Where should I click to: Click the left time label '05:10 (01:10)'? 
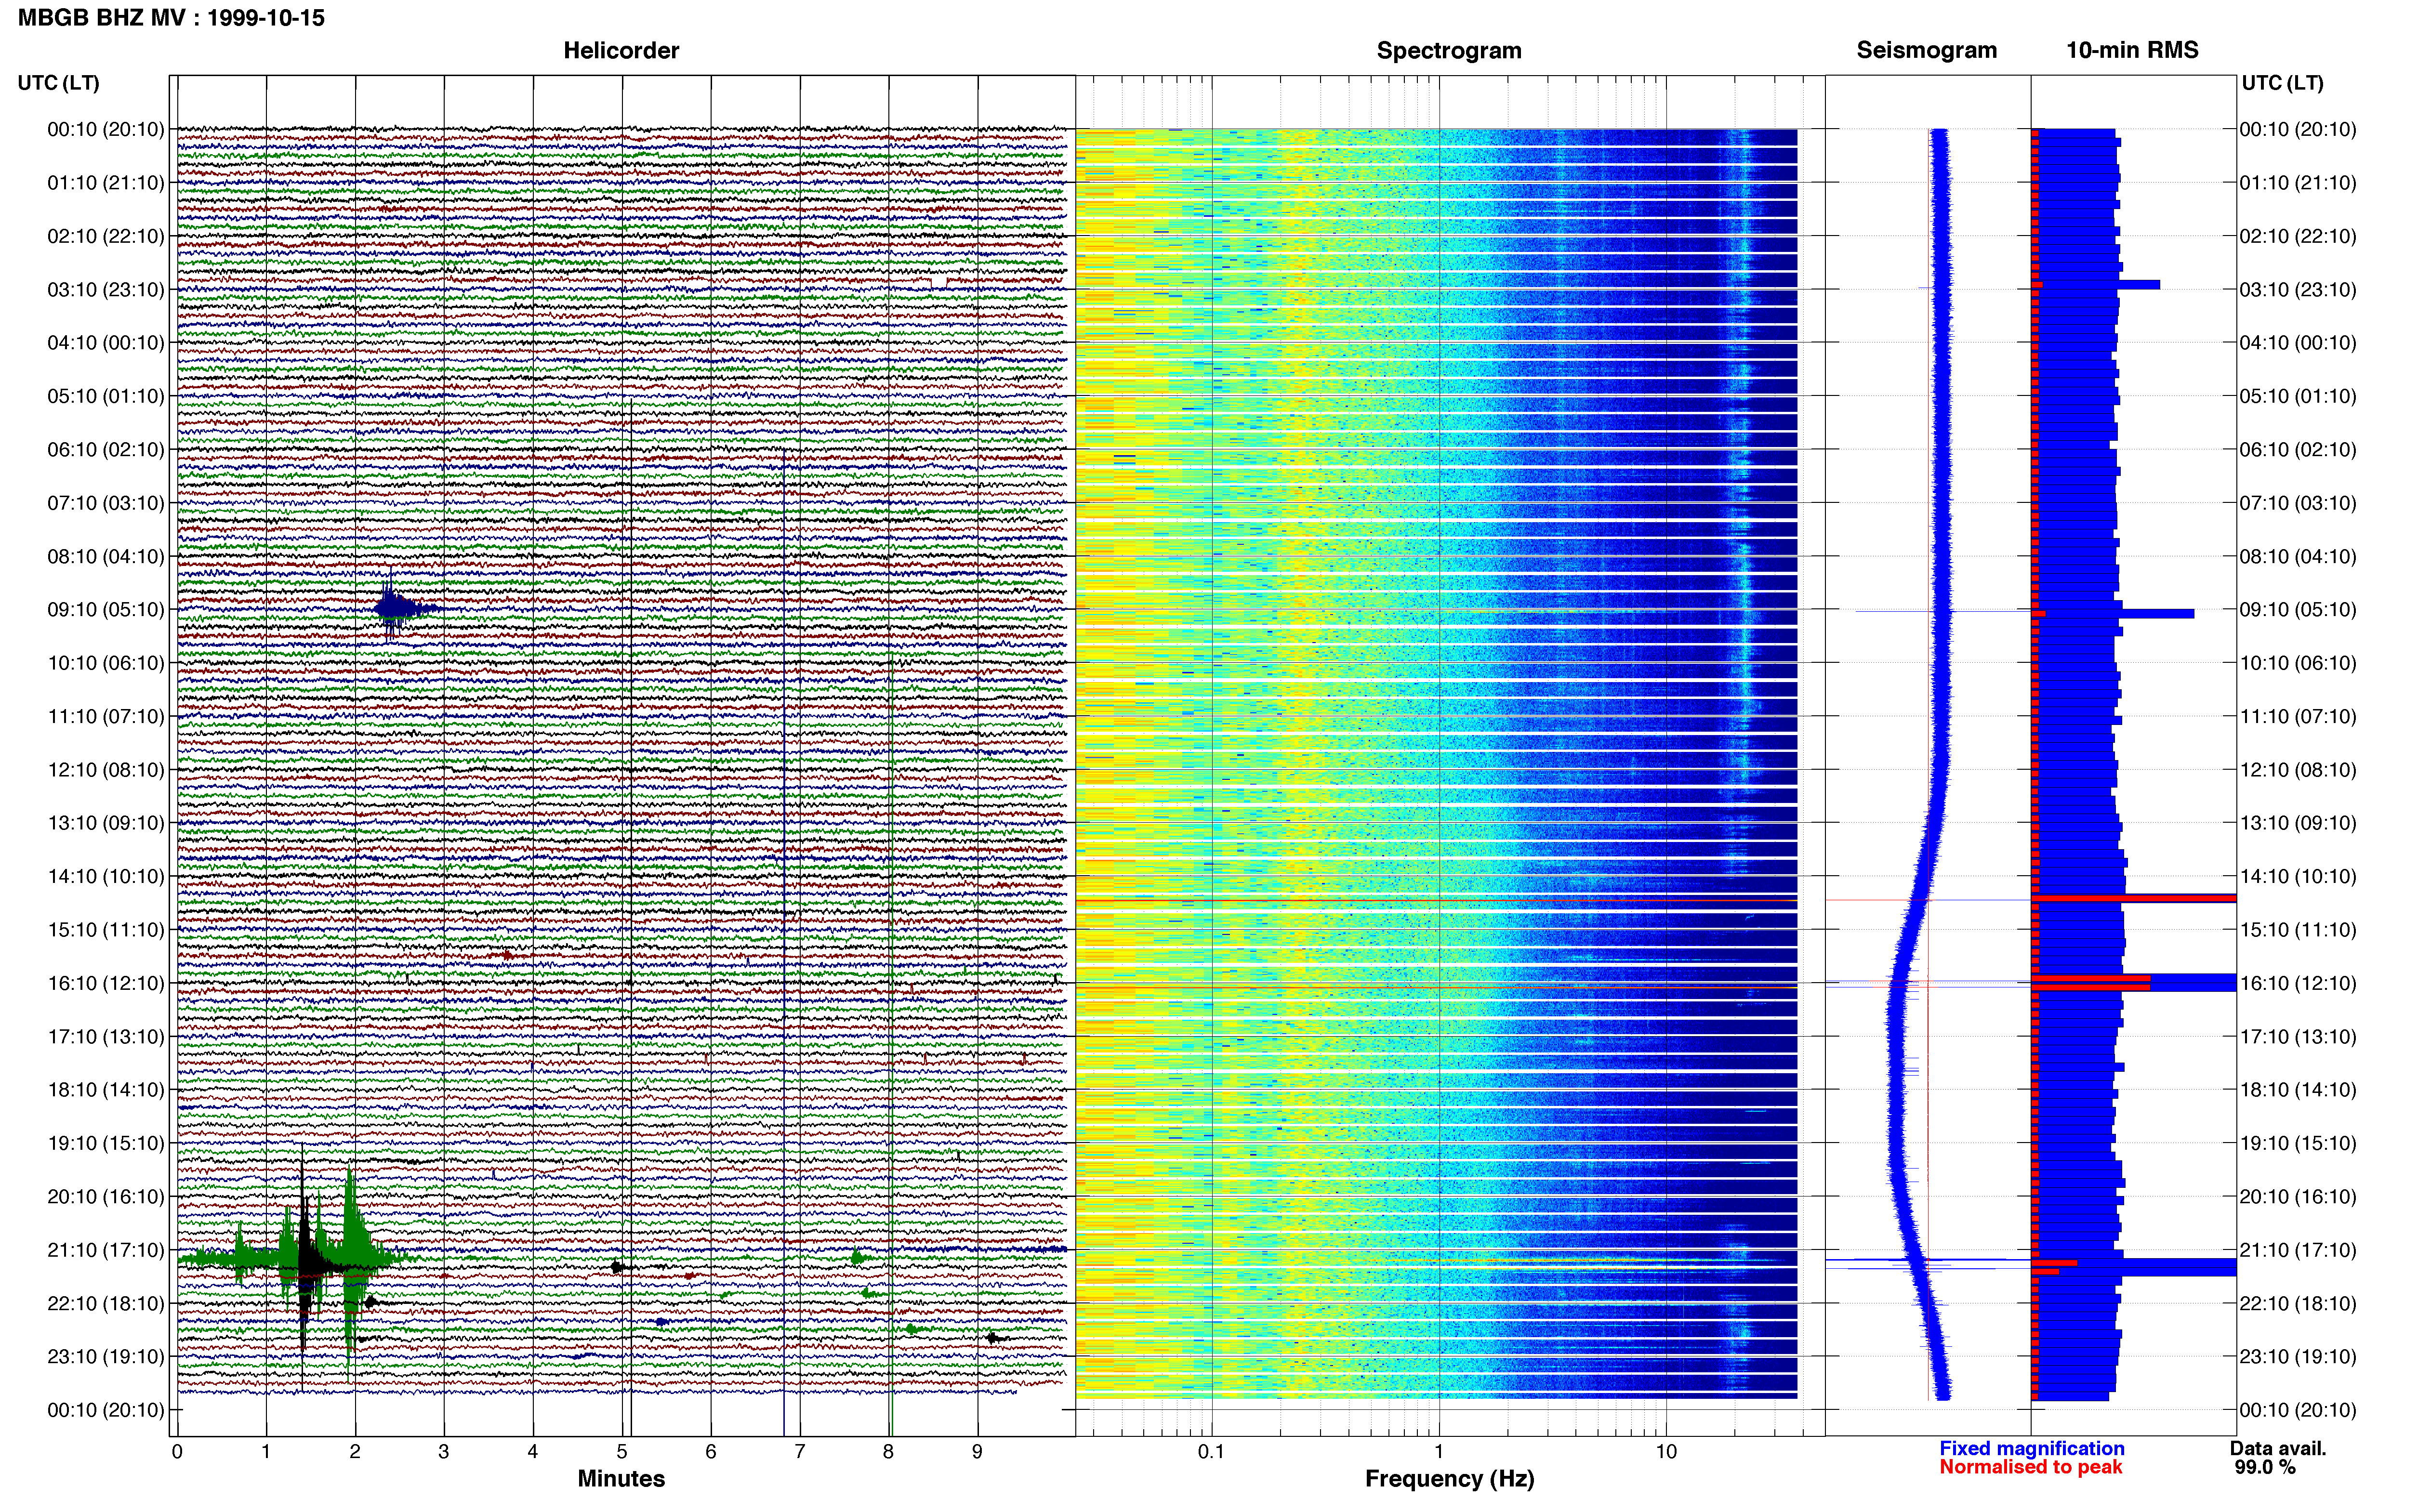pos(105,396)
